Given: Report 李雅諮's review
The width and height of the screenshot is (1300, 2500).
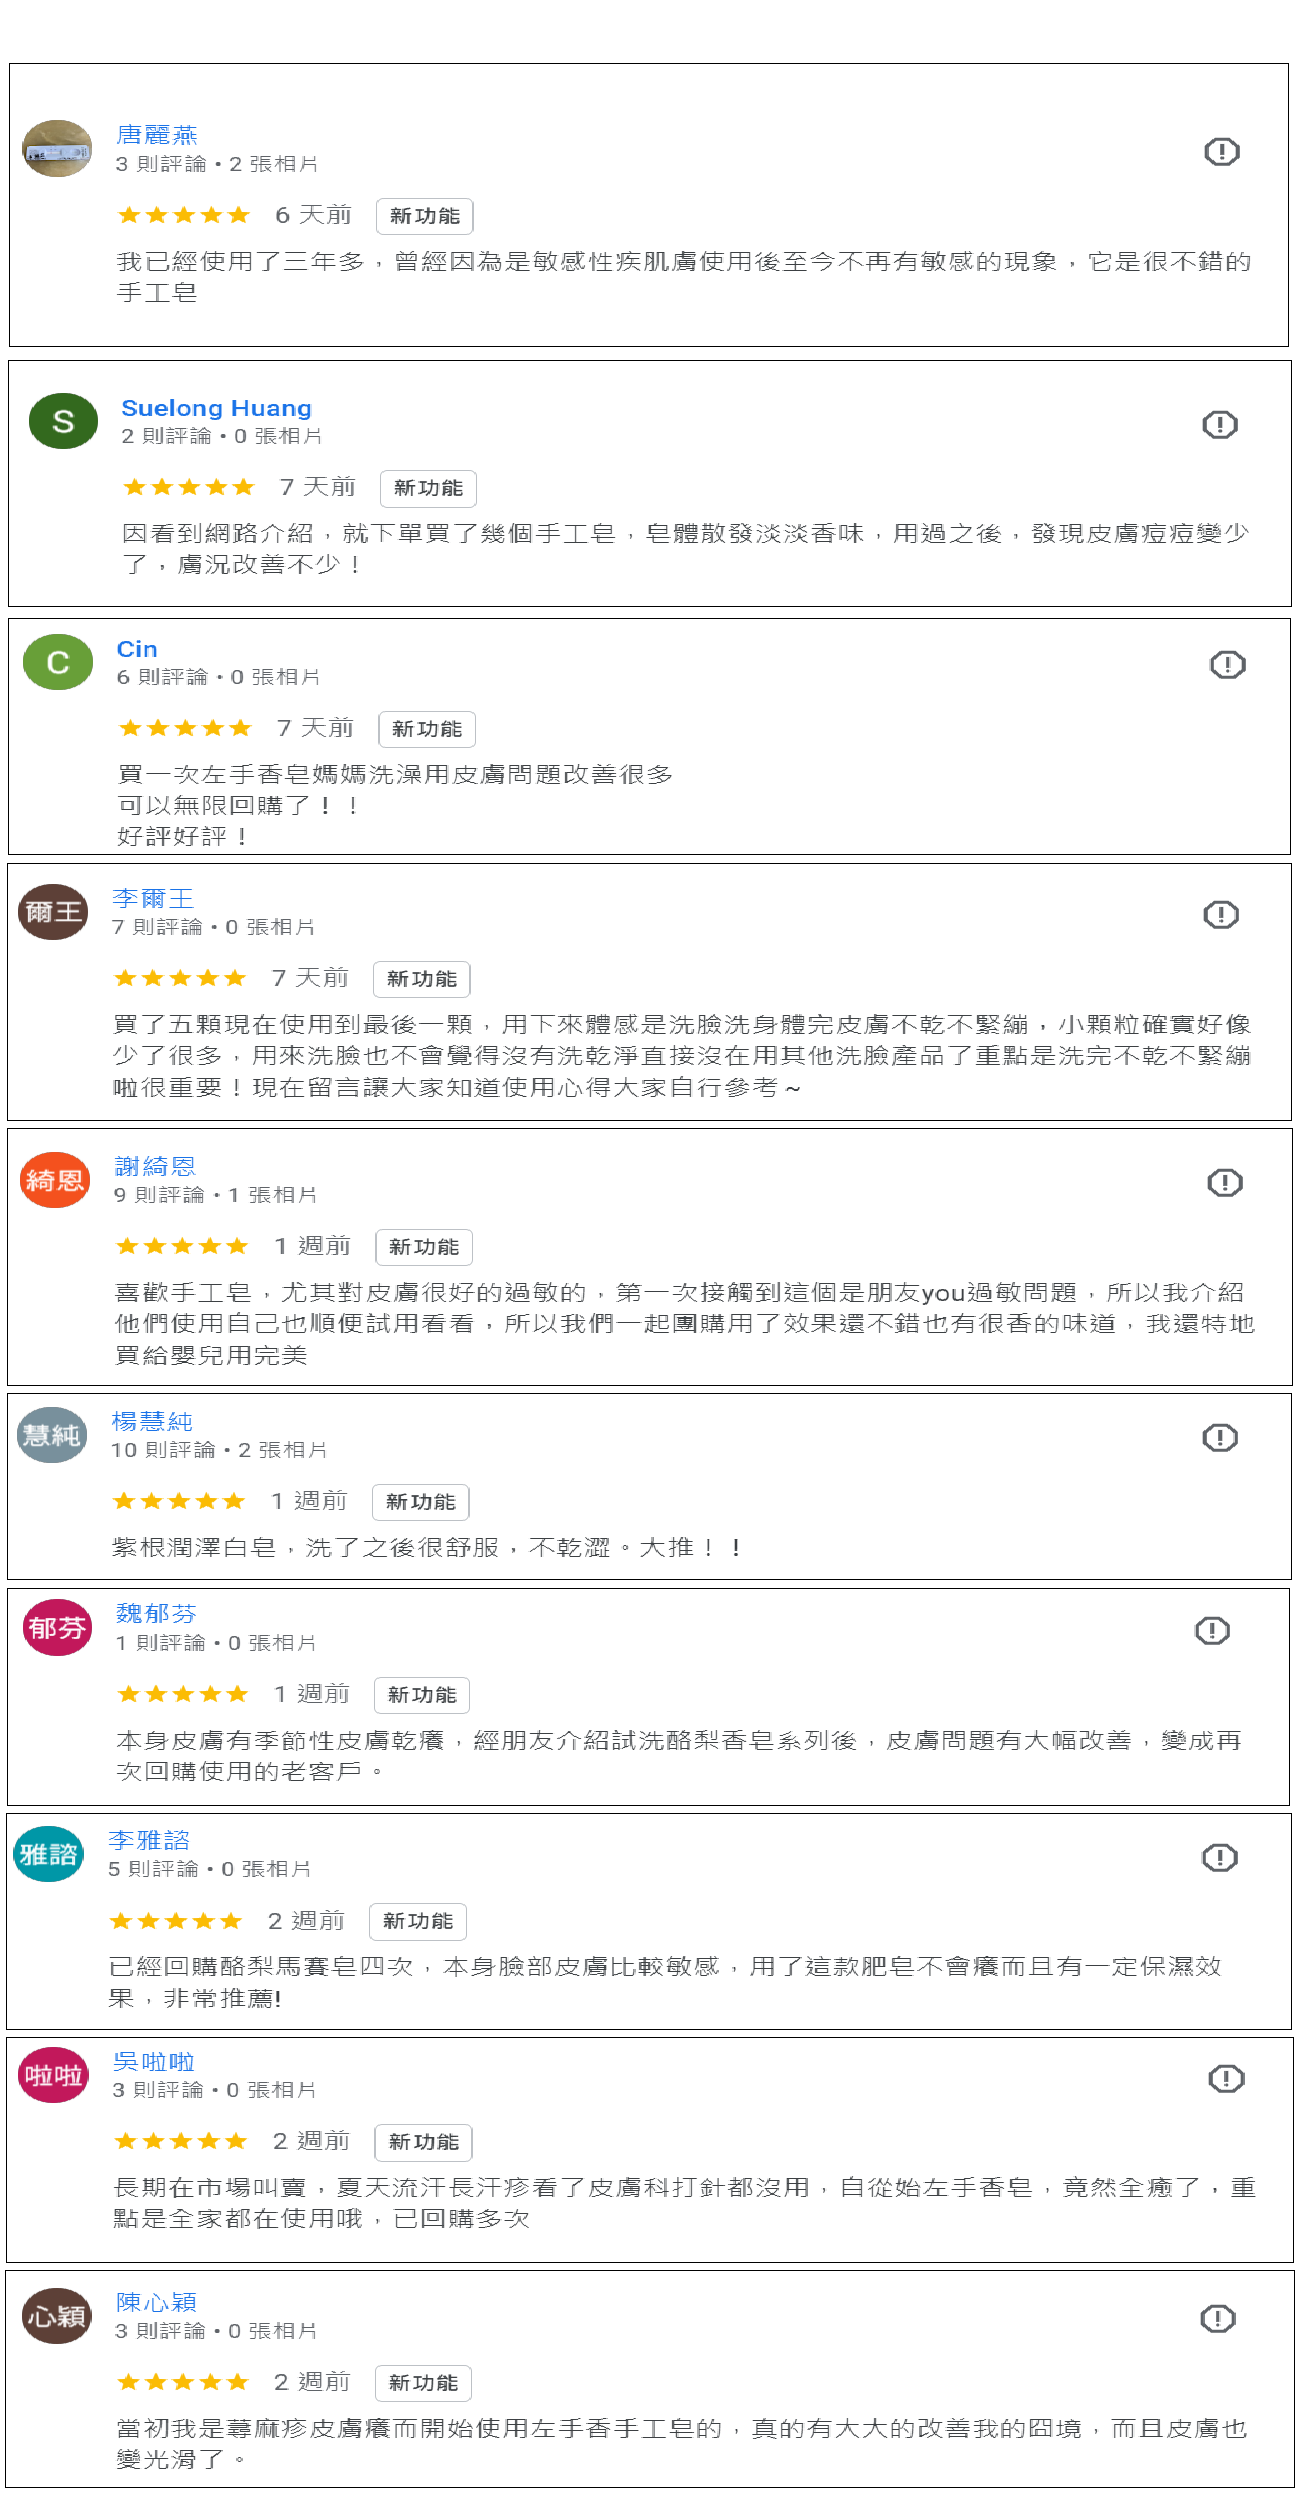Looking at the screenshot, I should click(x=1219, y=1858).
